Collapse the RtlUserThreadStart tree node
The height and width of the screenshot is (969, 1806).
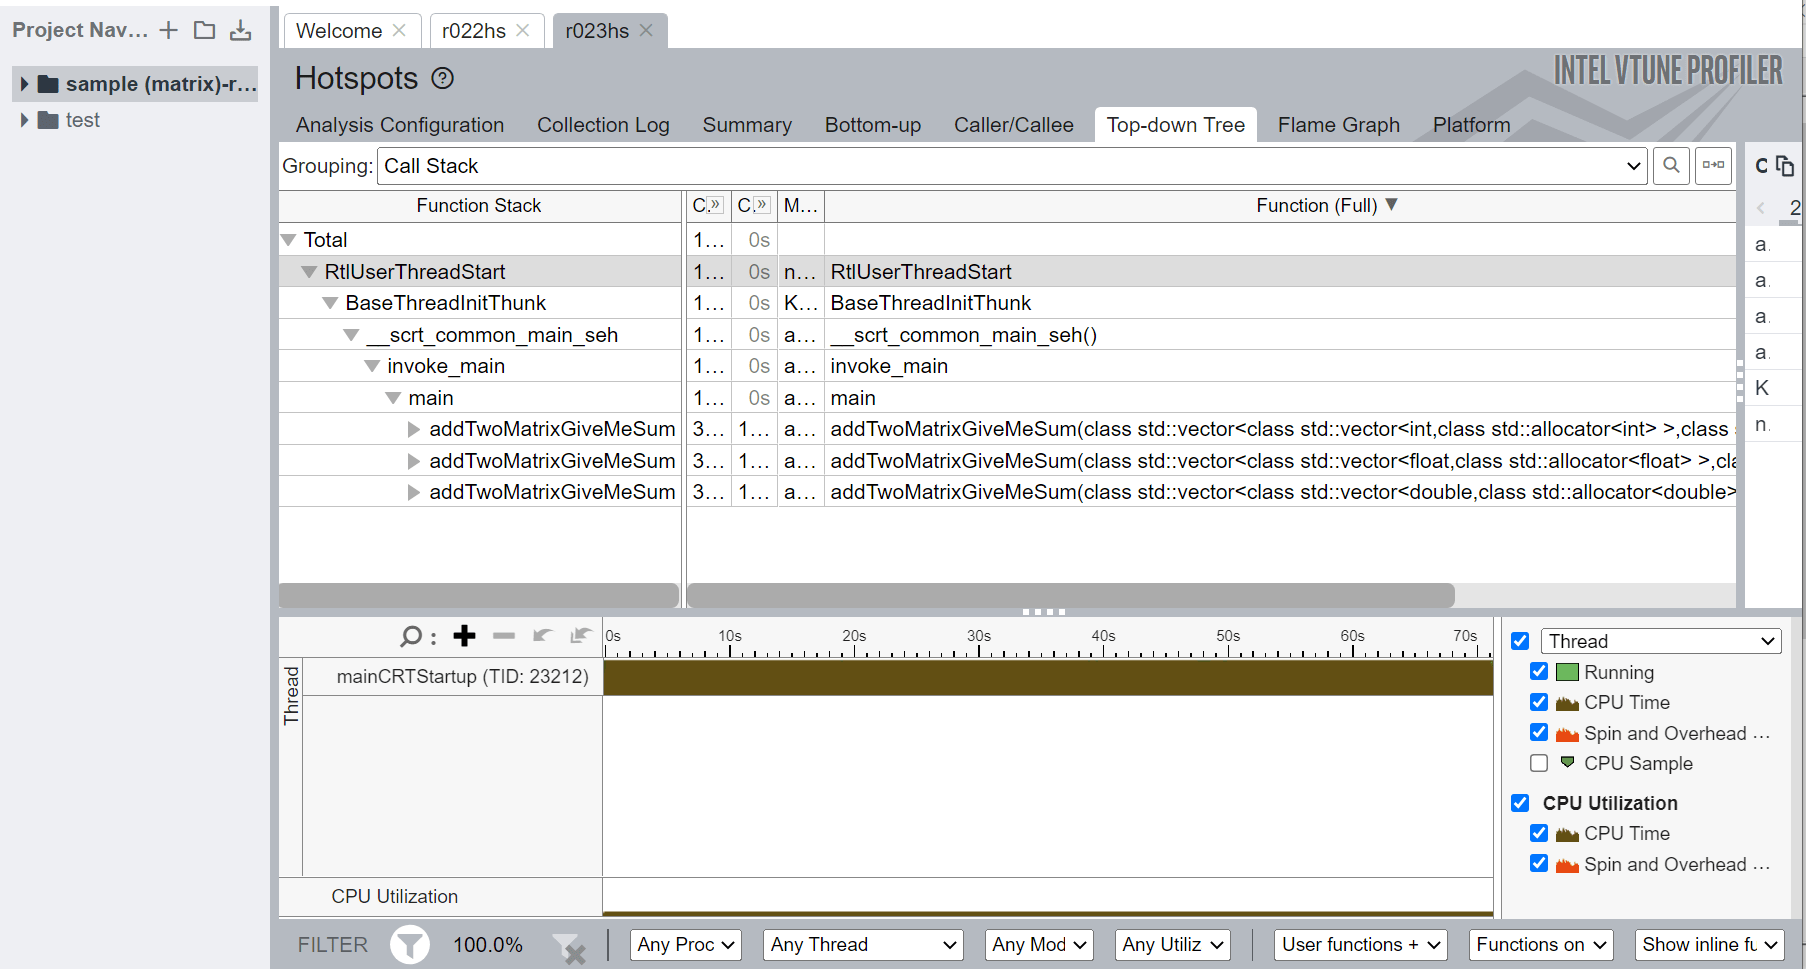coord(308,271)
